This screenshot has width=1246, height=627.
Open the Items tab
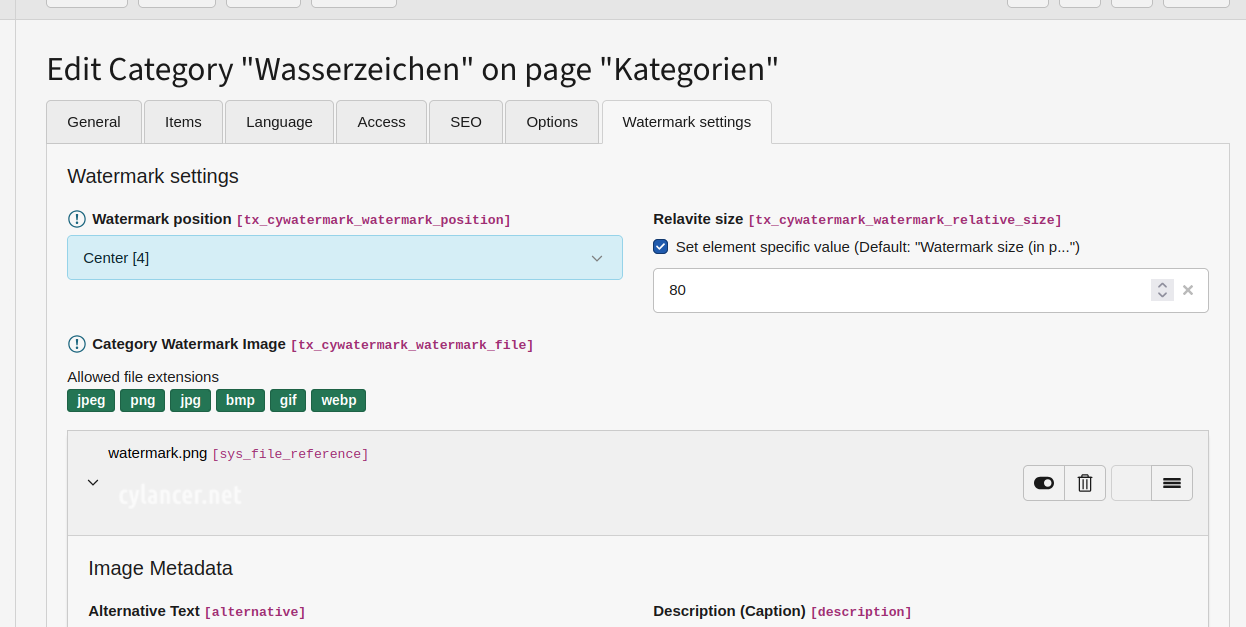[183, 122]
